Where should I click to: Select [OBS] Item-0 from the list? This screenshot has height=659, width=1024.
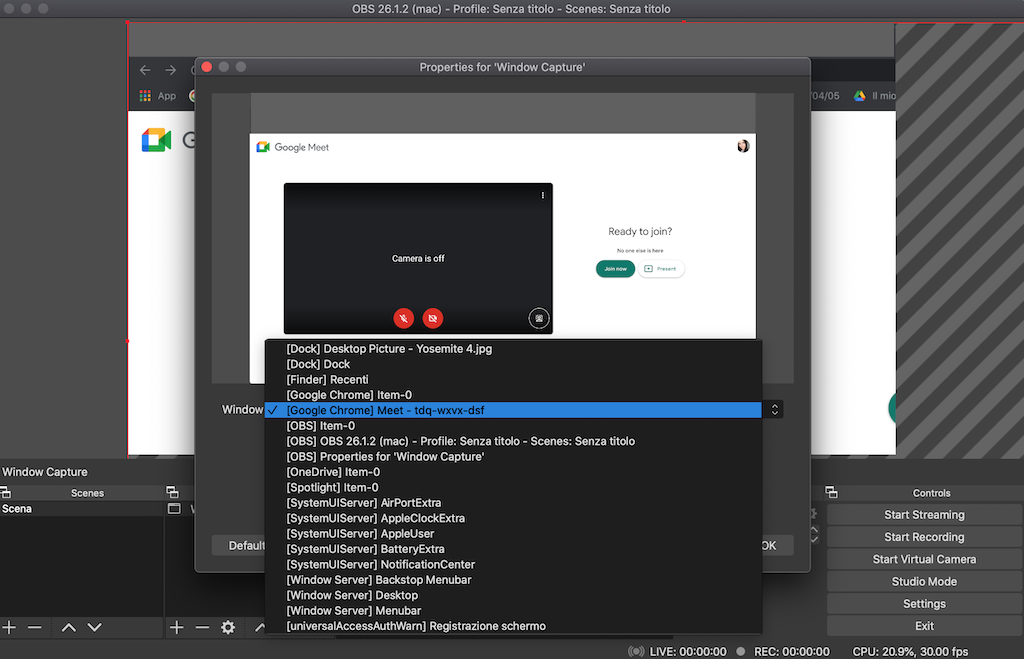(x=513, y=426)
